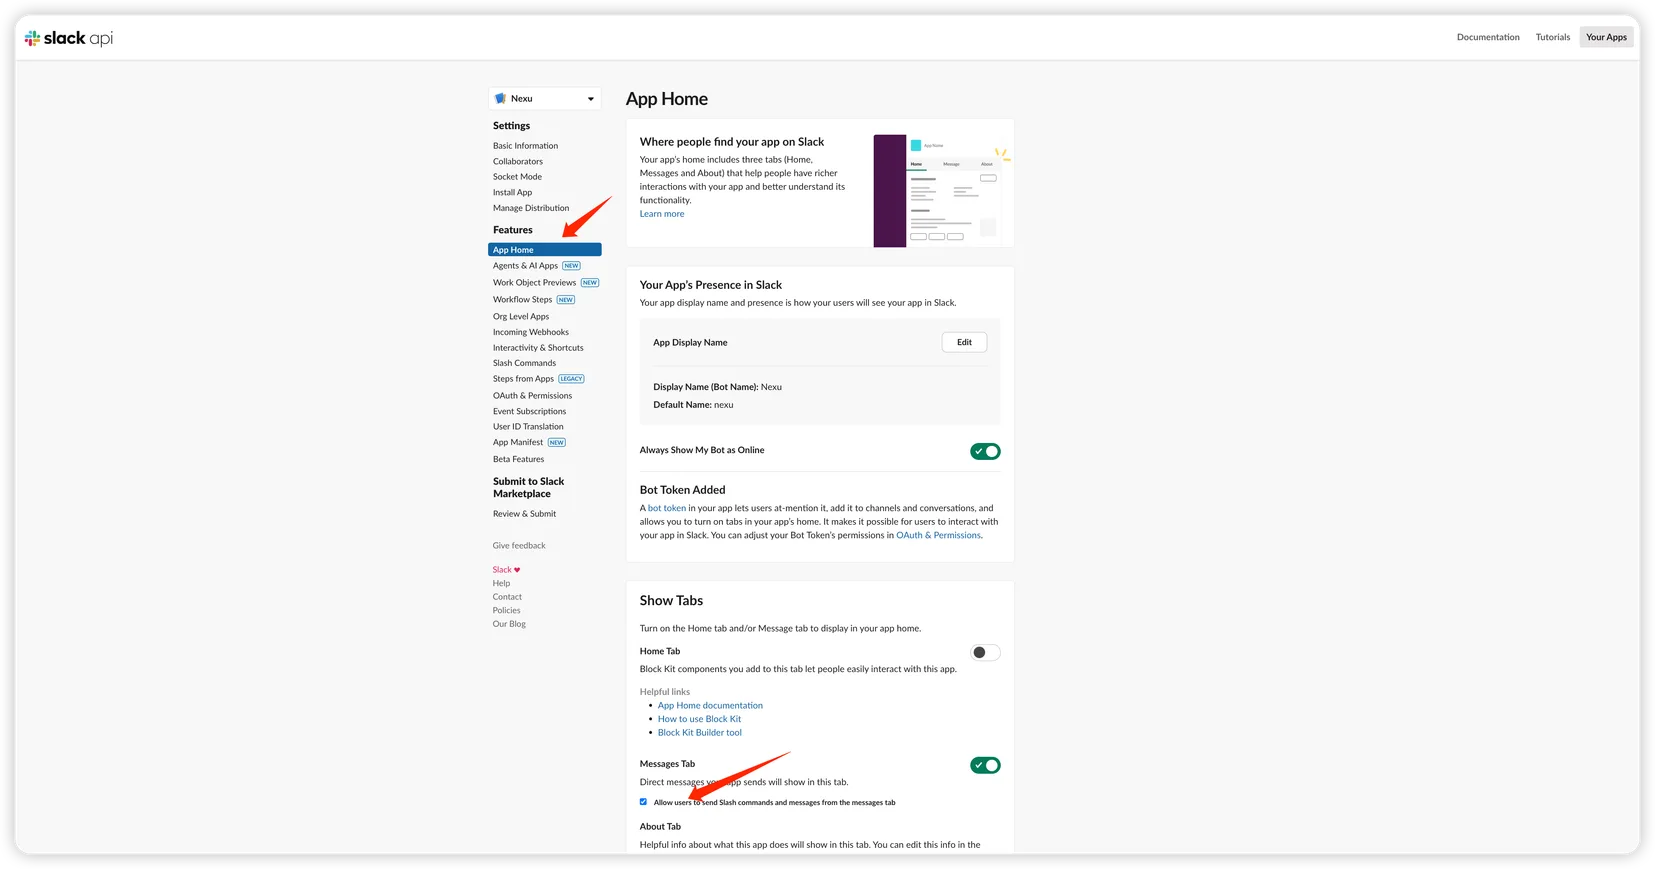Click the Bot Token Added heading

click(x=682, y=490)
